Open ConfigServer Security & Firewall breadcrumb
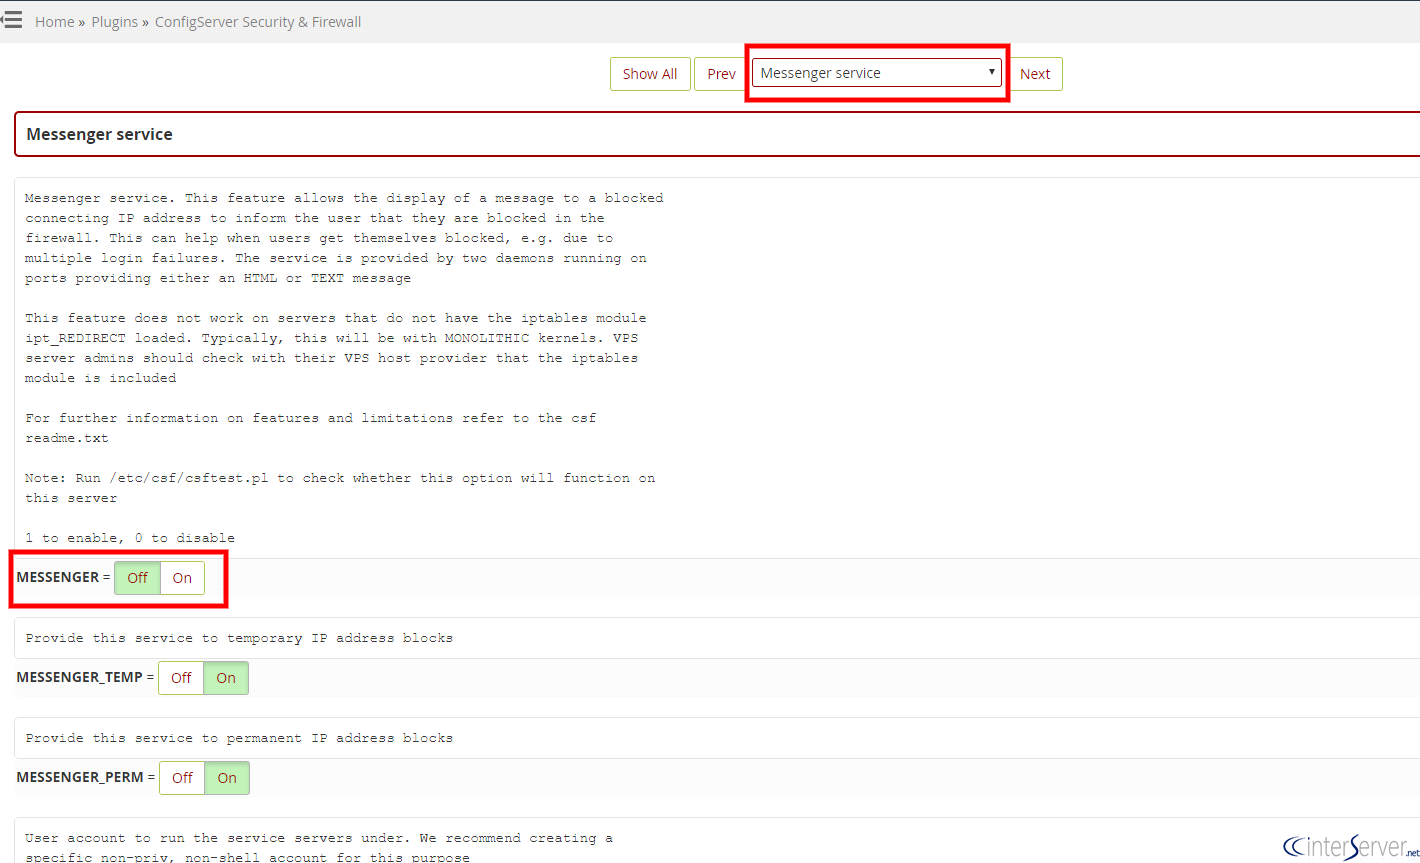 258,21
